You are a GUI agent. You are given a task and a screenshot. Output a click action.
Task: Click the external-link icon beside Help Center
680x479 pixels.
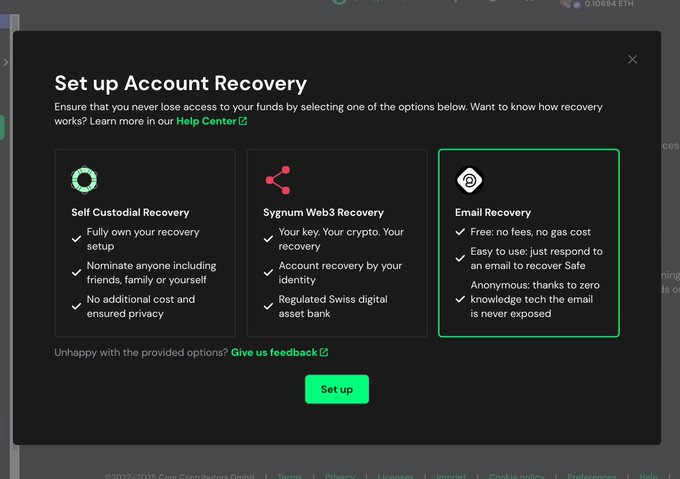tap(243, 121)
